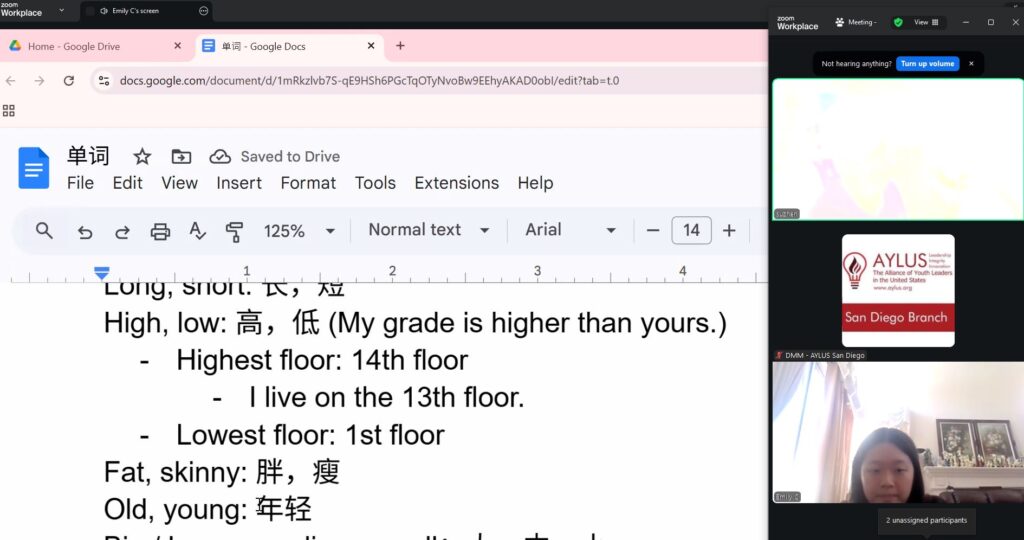Undo the last edit

85,231
